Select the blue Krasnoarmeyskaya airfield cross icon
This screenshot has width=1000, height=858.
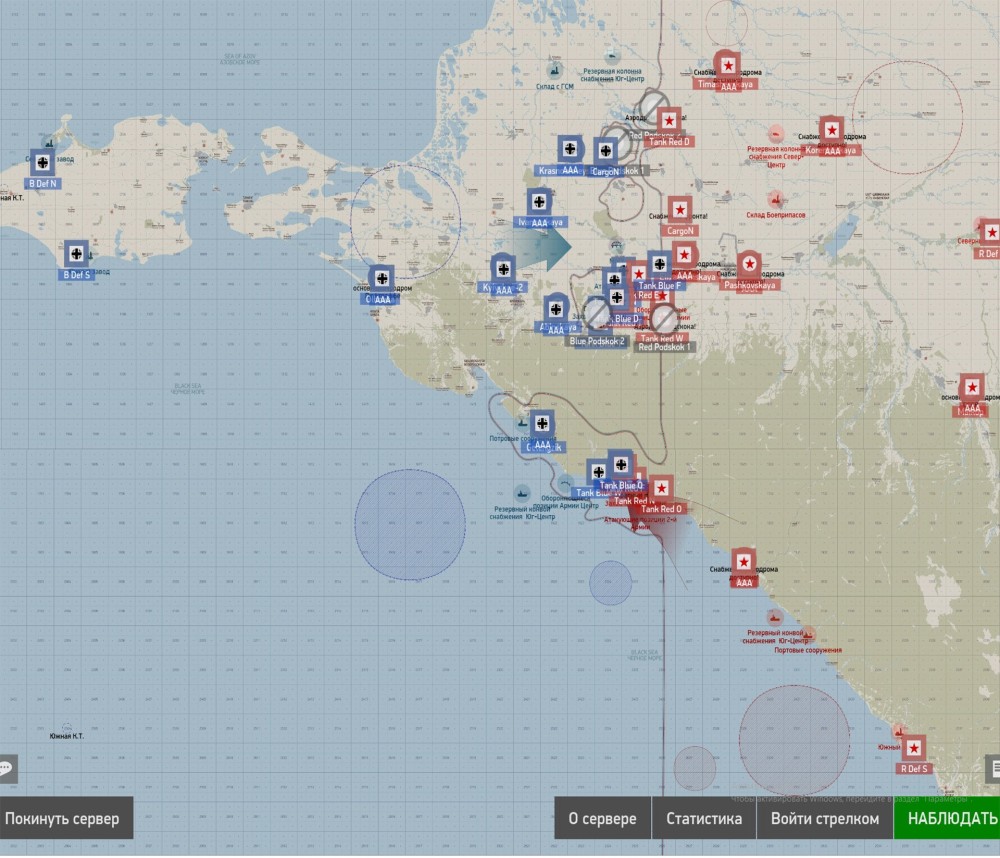570,149
